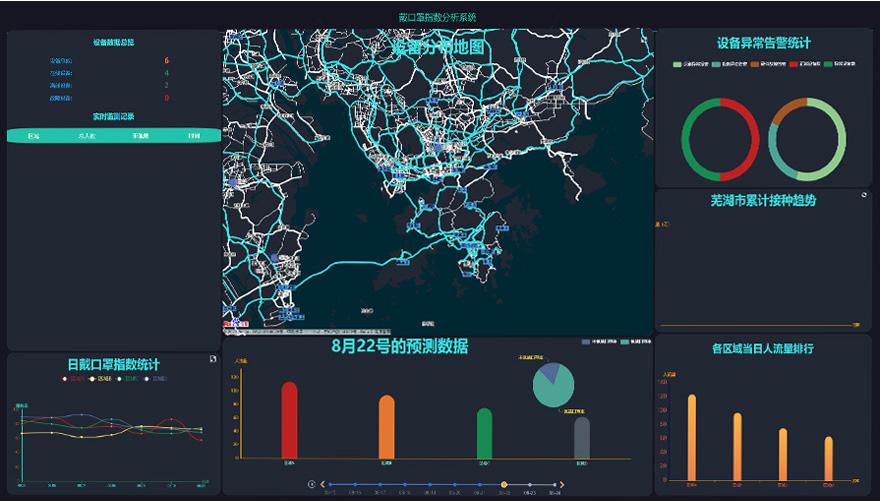Toggle red 区域A series in line chart legend
This screenshot has height=501, width=880.
click(x=66, y=379)
